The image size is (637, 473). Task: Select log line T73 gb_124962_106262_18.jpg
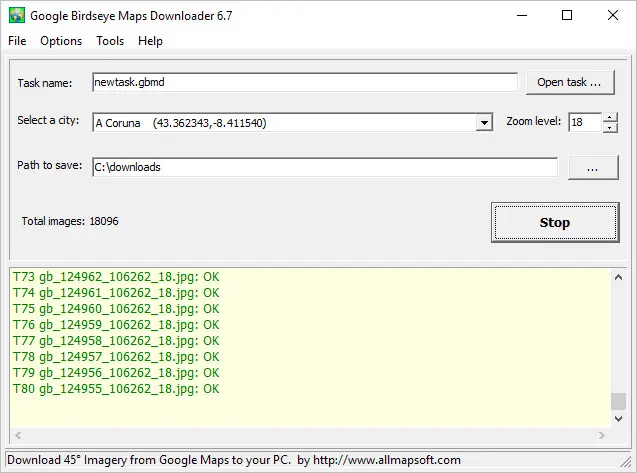[x=116, y=277]
